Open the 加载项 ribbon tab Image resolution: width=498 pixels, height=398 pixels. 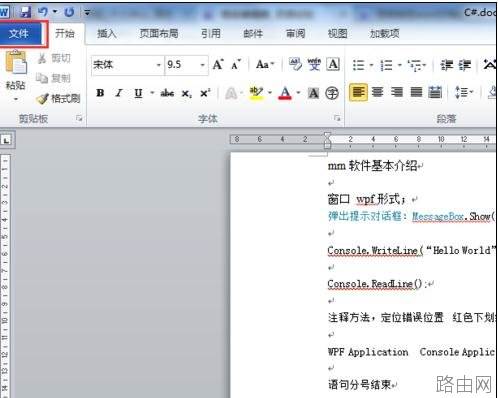point(384,33)
